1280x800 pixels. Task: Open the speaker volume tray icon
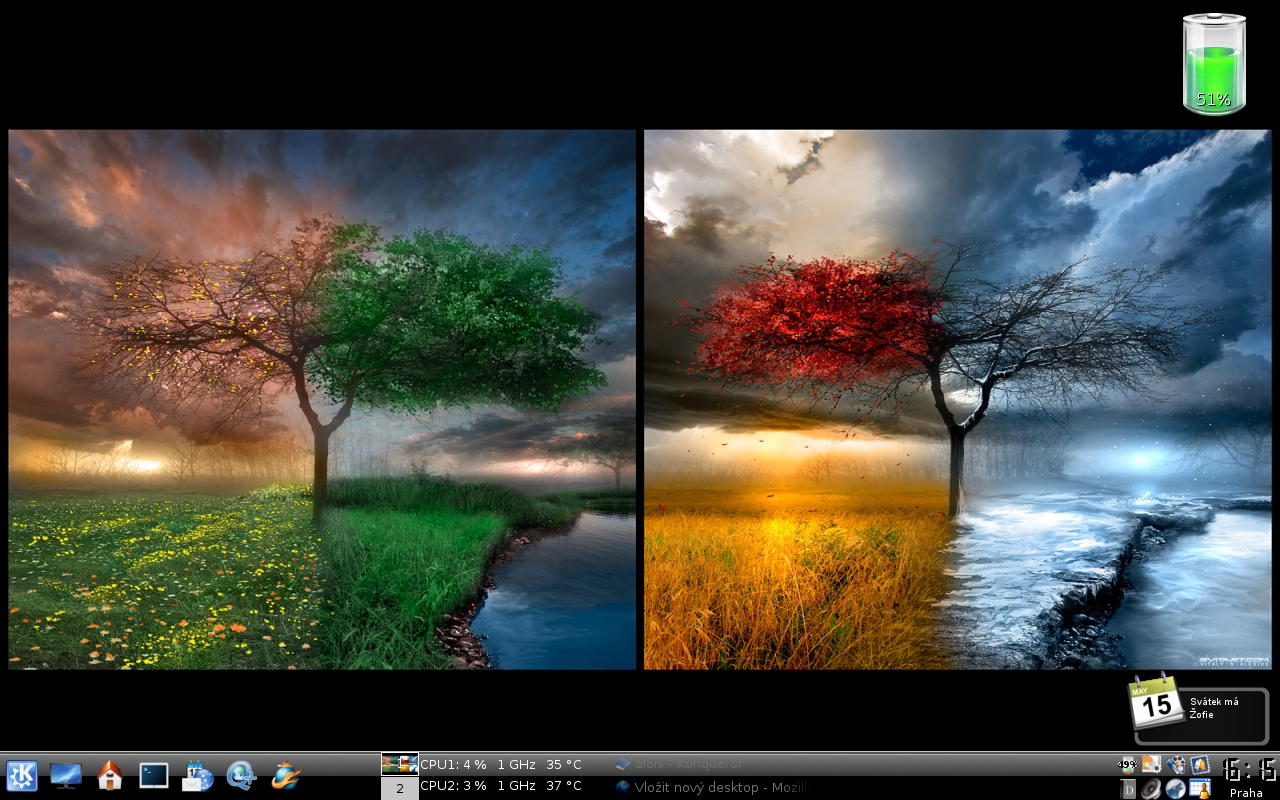1152,789
